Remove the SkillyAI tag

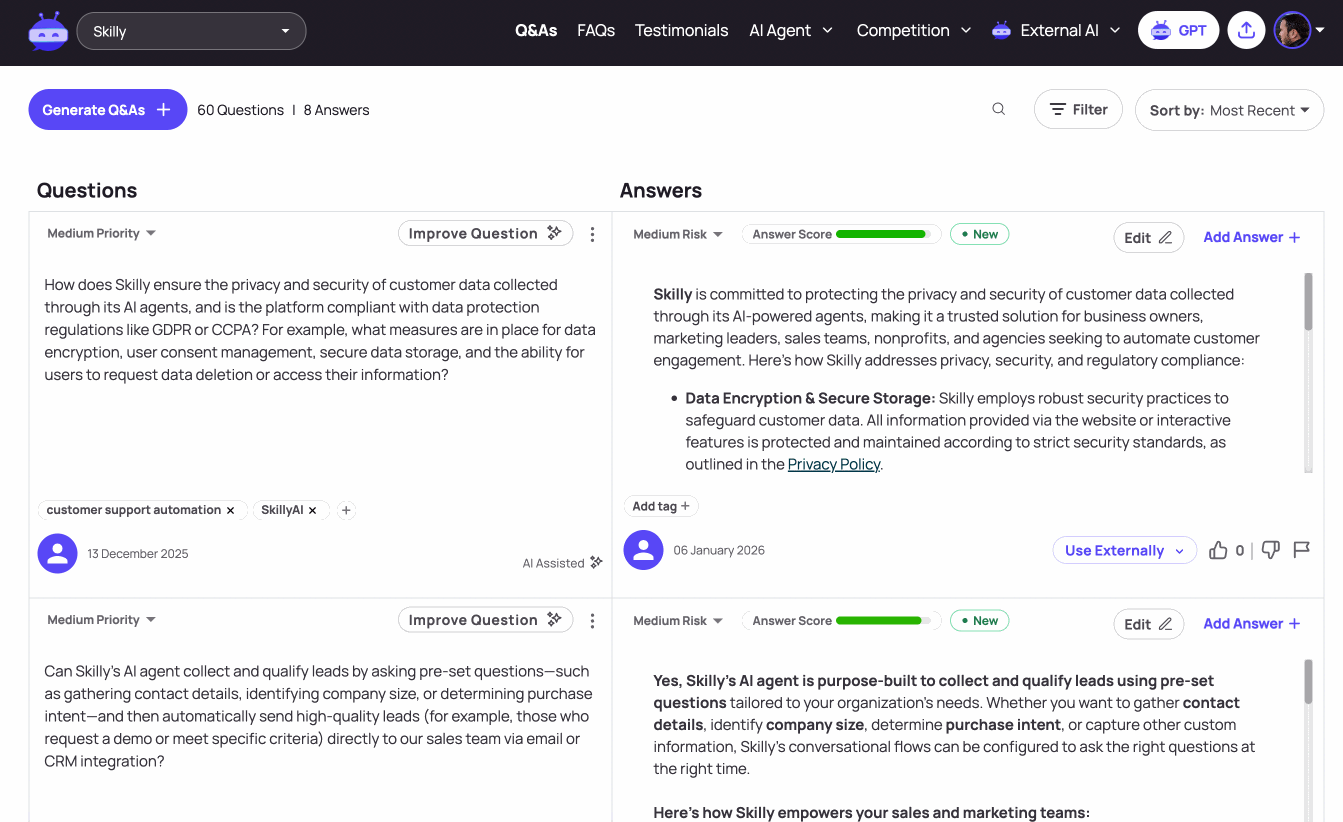tap(312, 510)
